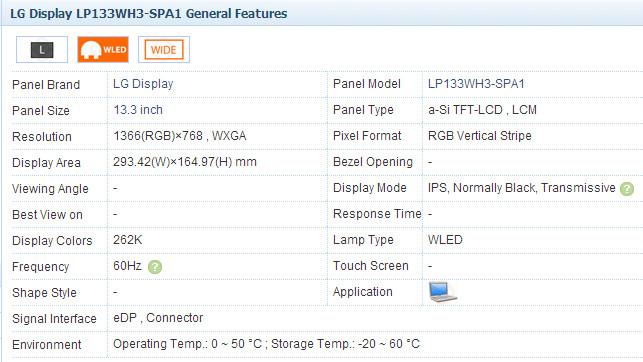Click the "a-Si TFT-LCD , LCM" panel type value
643x362 pixels.
tap(482, 110)
